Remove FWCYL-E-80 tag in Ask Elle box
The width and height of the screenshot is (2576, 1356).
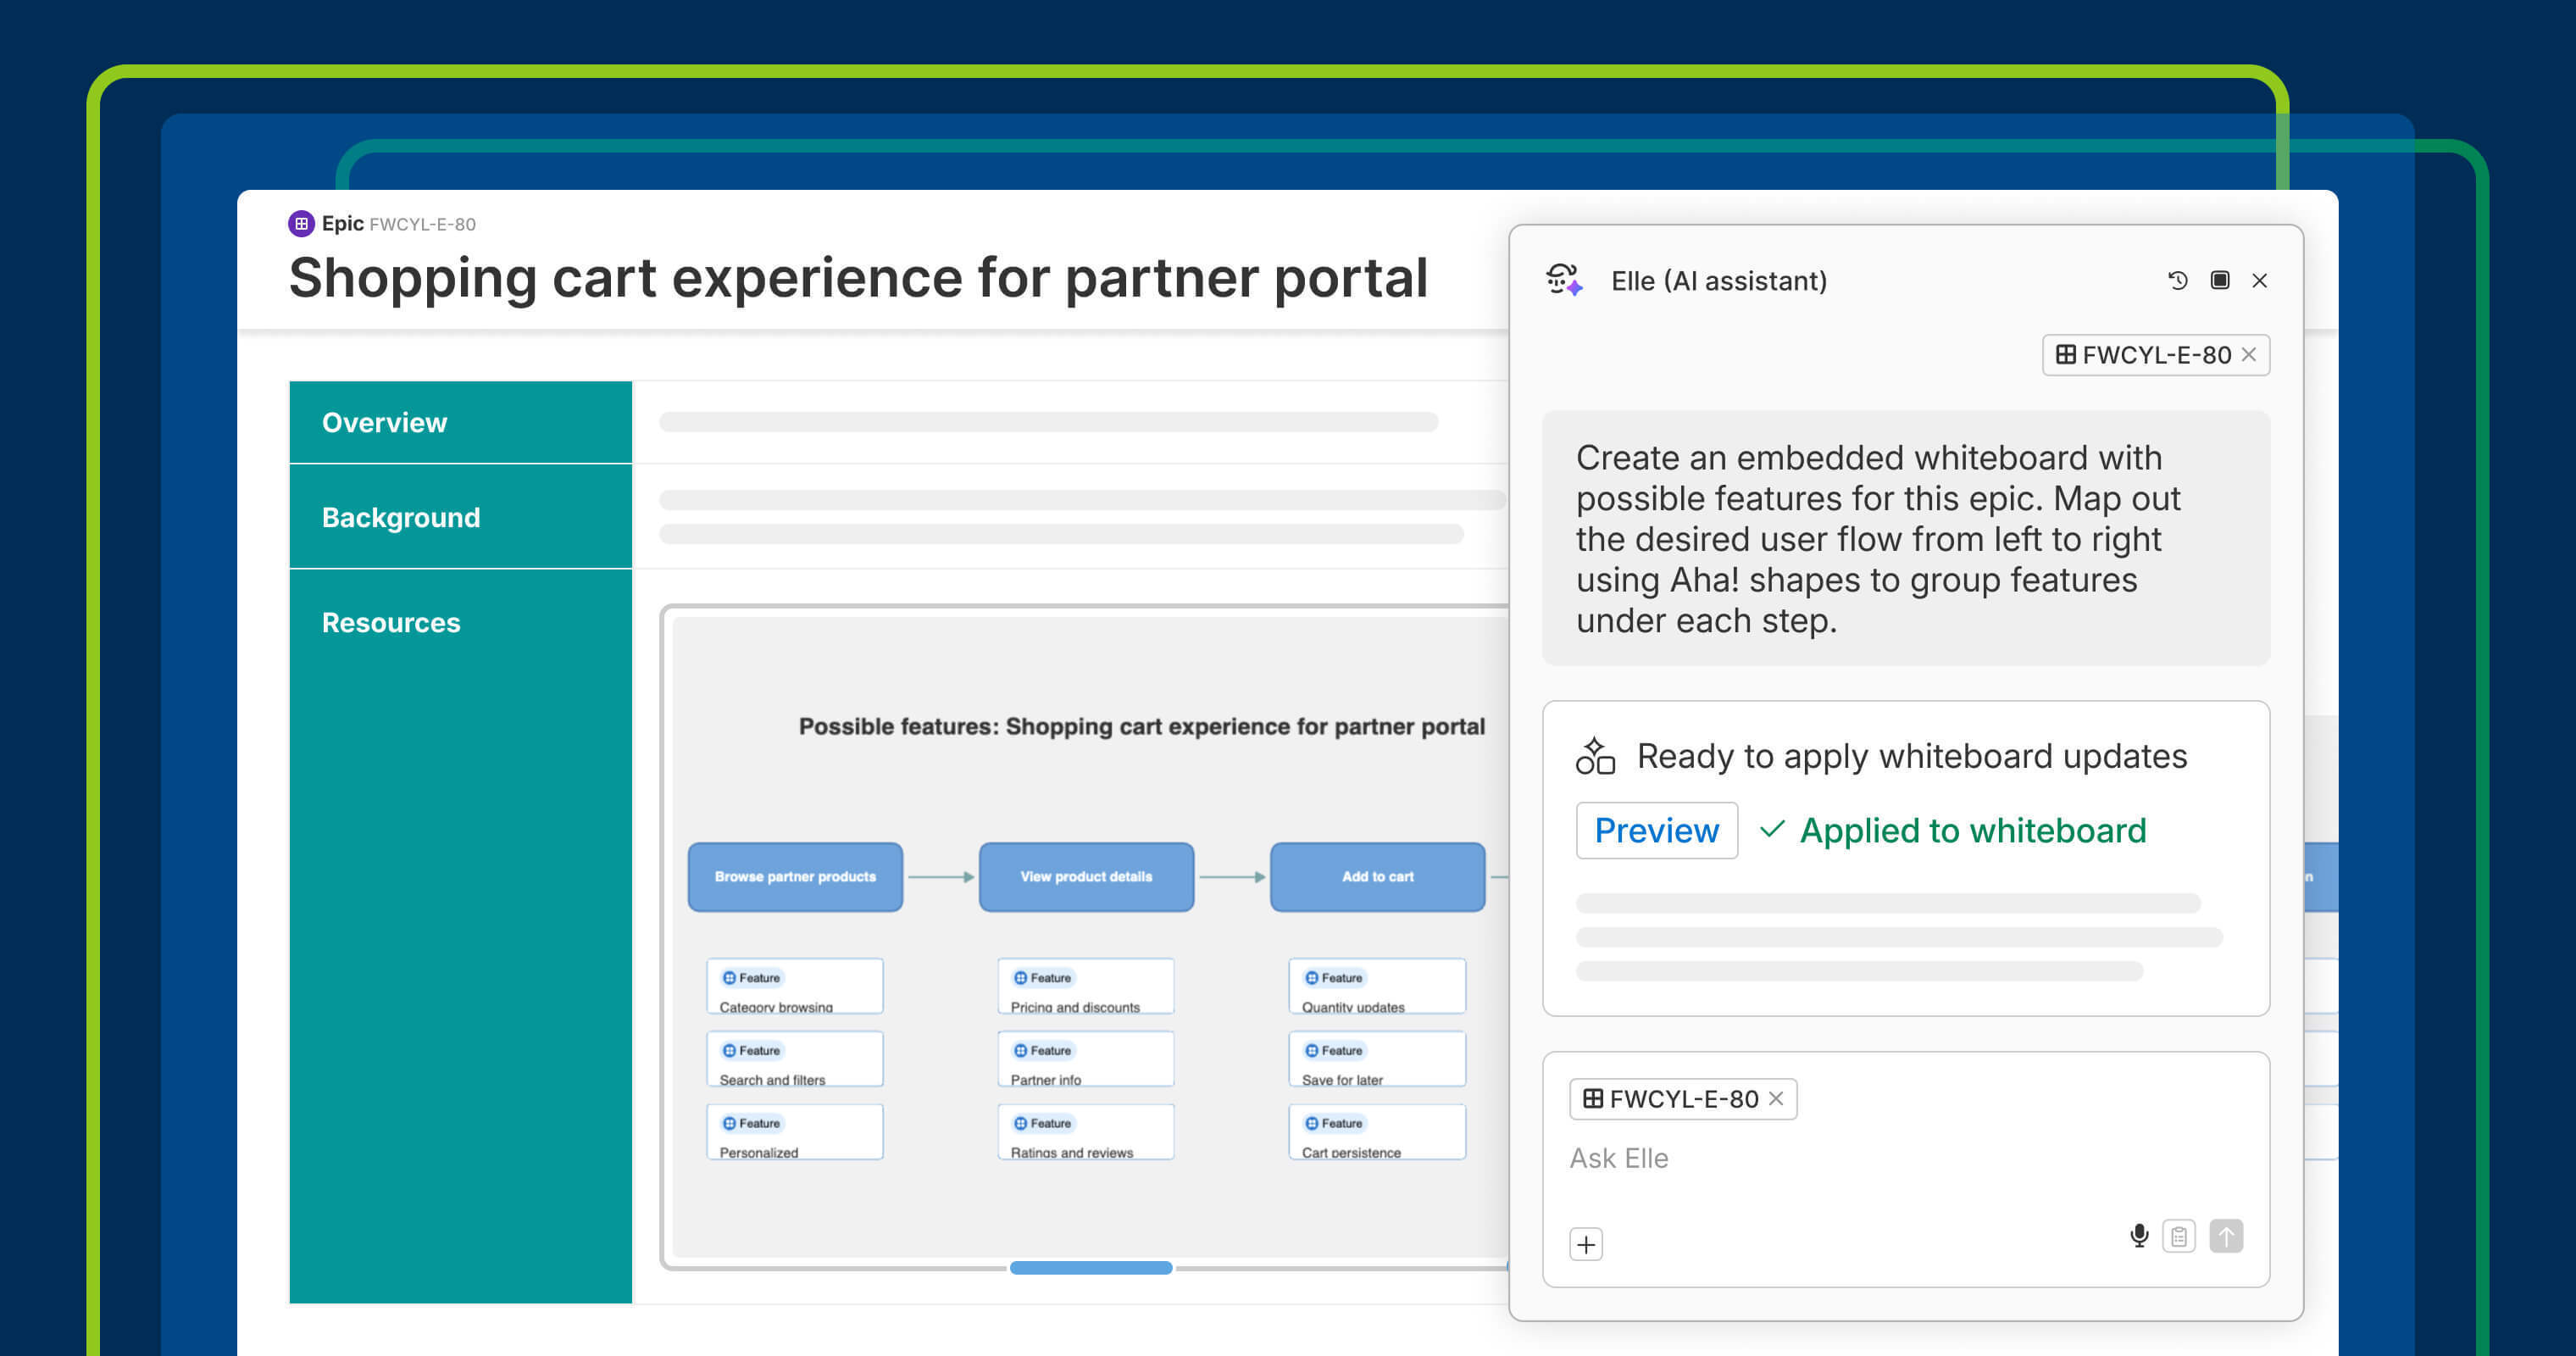pyautogui.click(x=1776, y=1099)
